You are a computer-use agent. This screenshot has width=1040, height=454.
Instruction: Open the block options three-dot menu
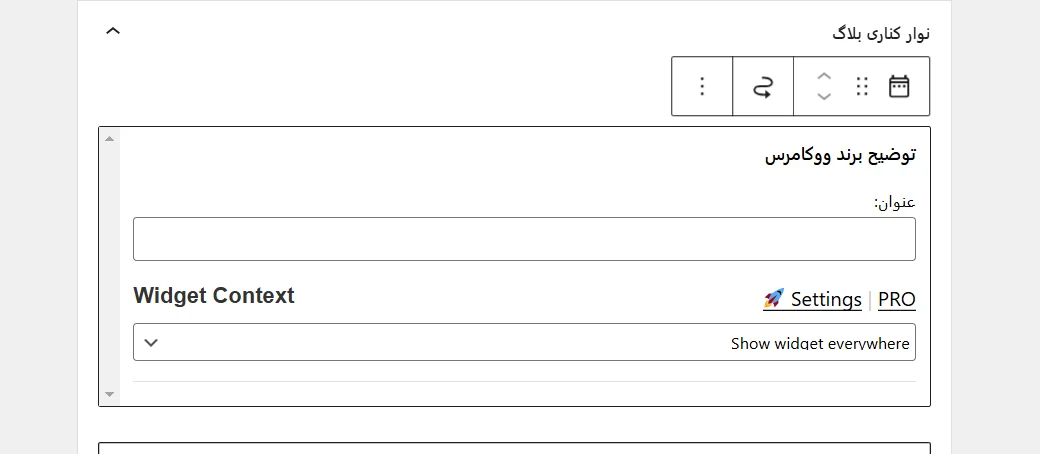(702, 86)
